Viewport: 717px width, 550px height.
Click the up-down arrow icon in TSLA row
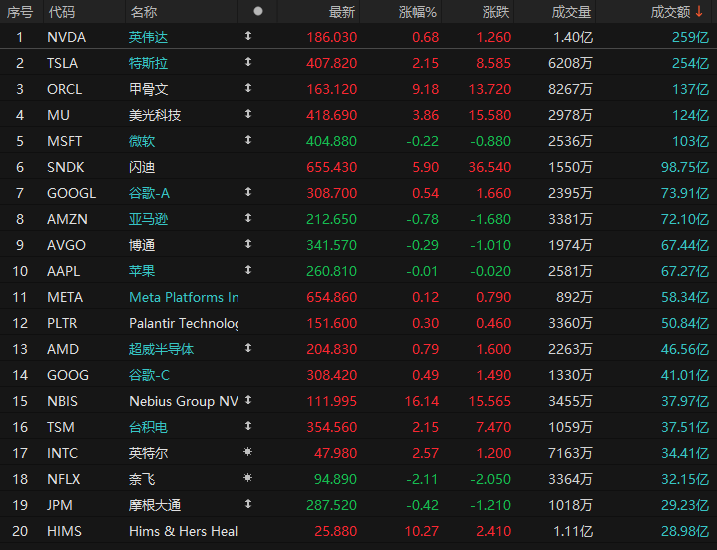pos(248,62)
